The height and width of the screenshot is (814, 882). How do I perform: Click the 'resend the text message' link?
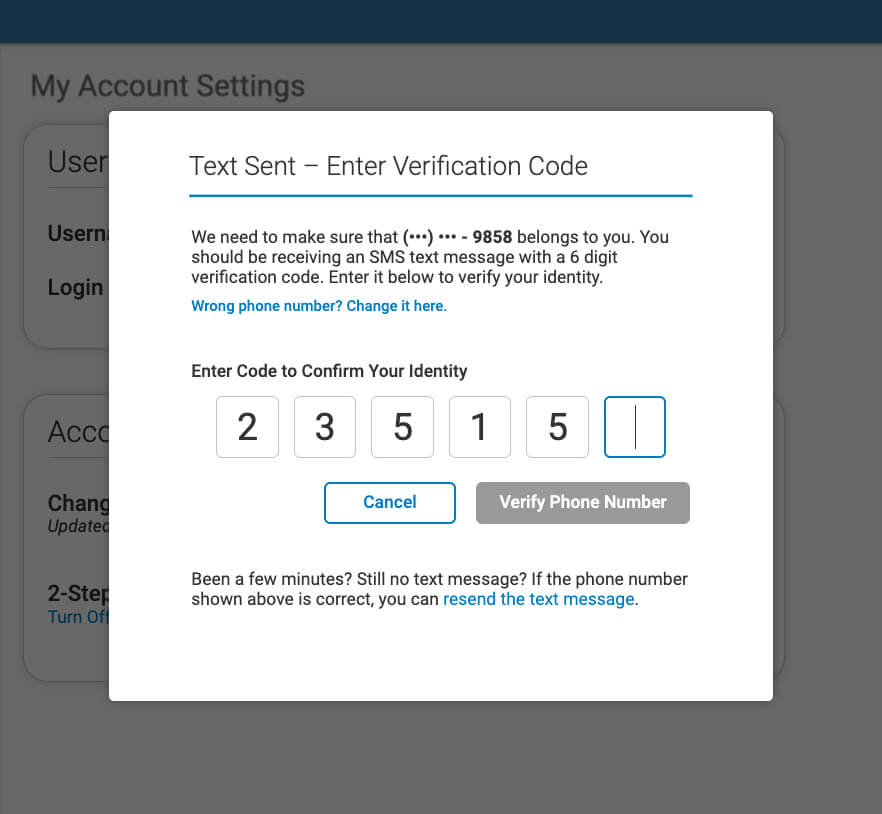coord(539,599)
